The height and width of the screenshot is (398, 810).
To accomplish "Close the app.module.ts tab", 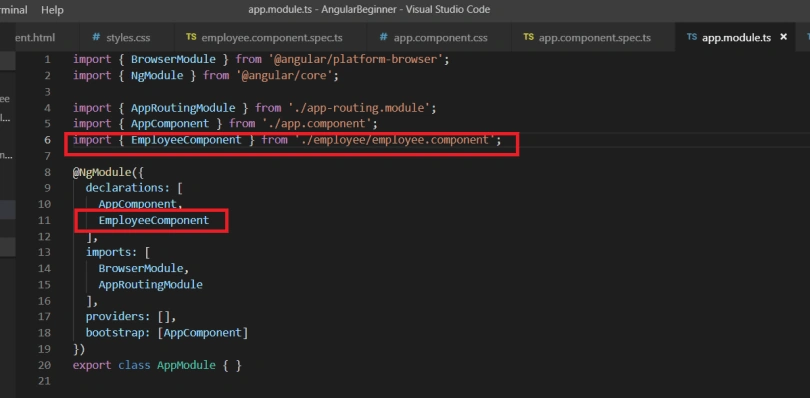I will coord(783,37).
